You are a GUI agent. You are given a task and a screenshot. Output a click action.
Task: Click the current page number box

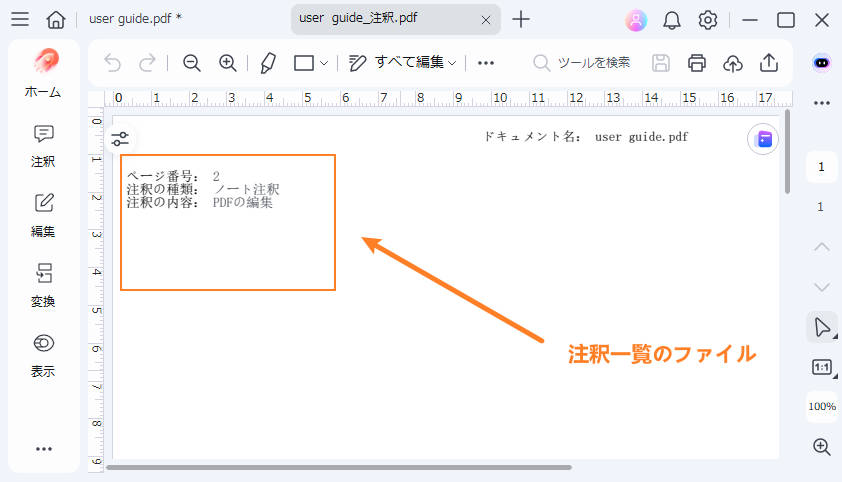[x=821, y=167]
